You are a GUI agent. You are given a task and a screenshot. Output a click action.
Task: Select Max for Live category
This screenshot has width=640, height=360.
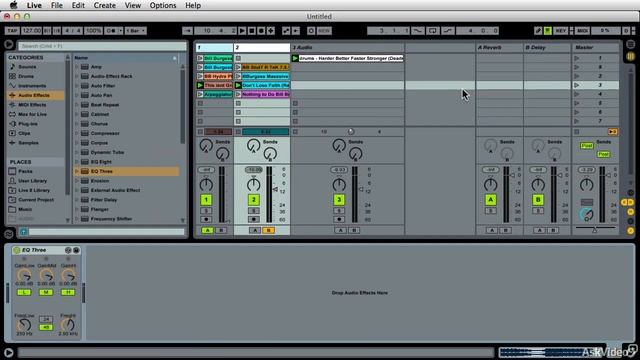(32, 114)
